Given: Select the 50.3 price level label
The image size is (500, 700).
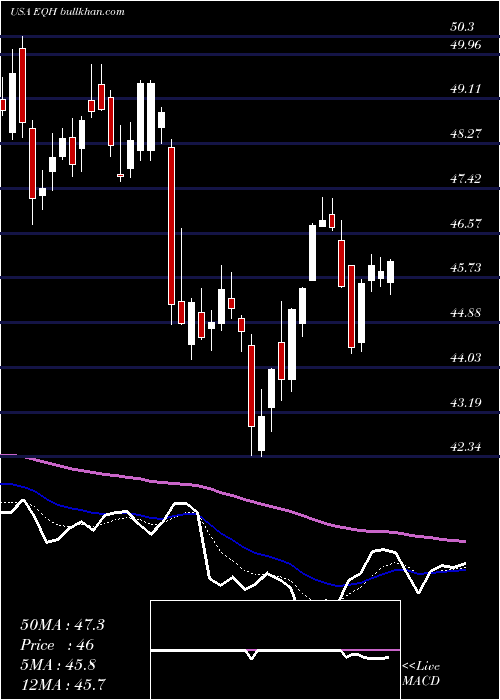Looking at the screenshot, I should (x=462, y=27).
